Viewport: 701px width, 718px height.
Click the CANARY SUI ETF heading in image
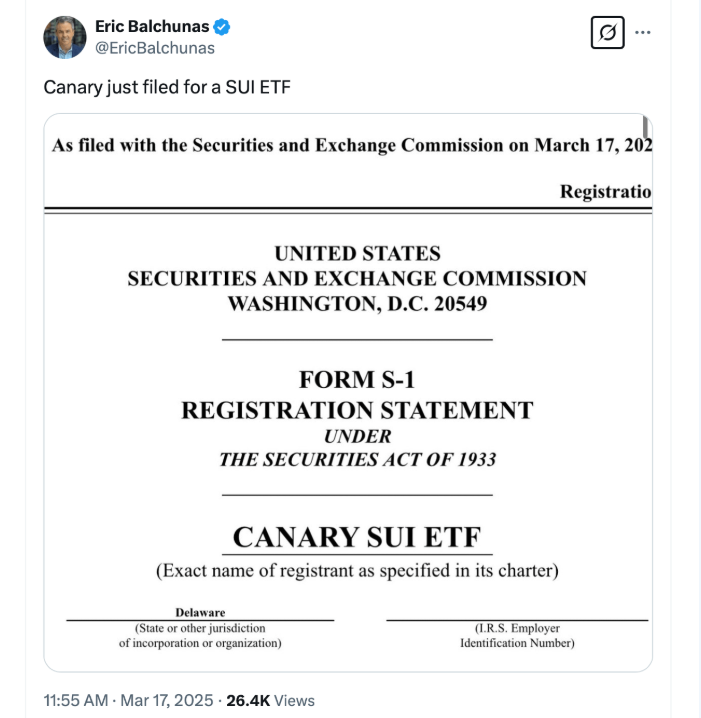point(357,537)
